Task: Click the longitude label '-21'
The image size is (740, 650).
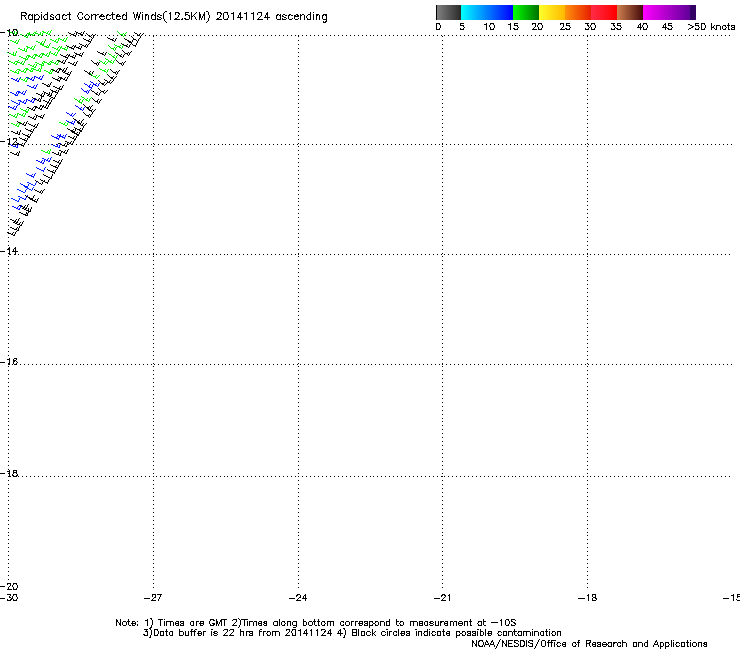Action: (x=443, y=598)
